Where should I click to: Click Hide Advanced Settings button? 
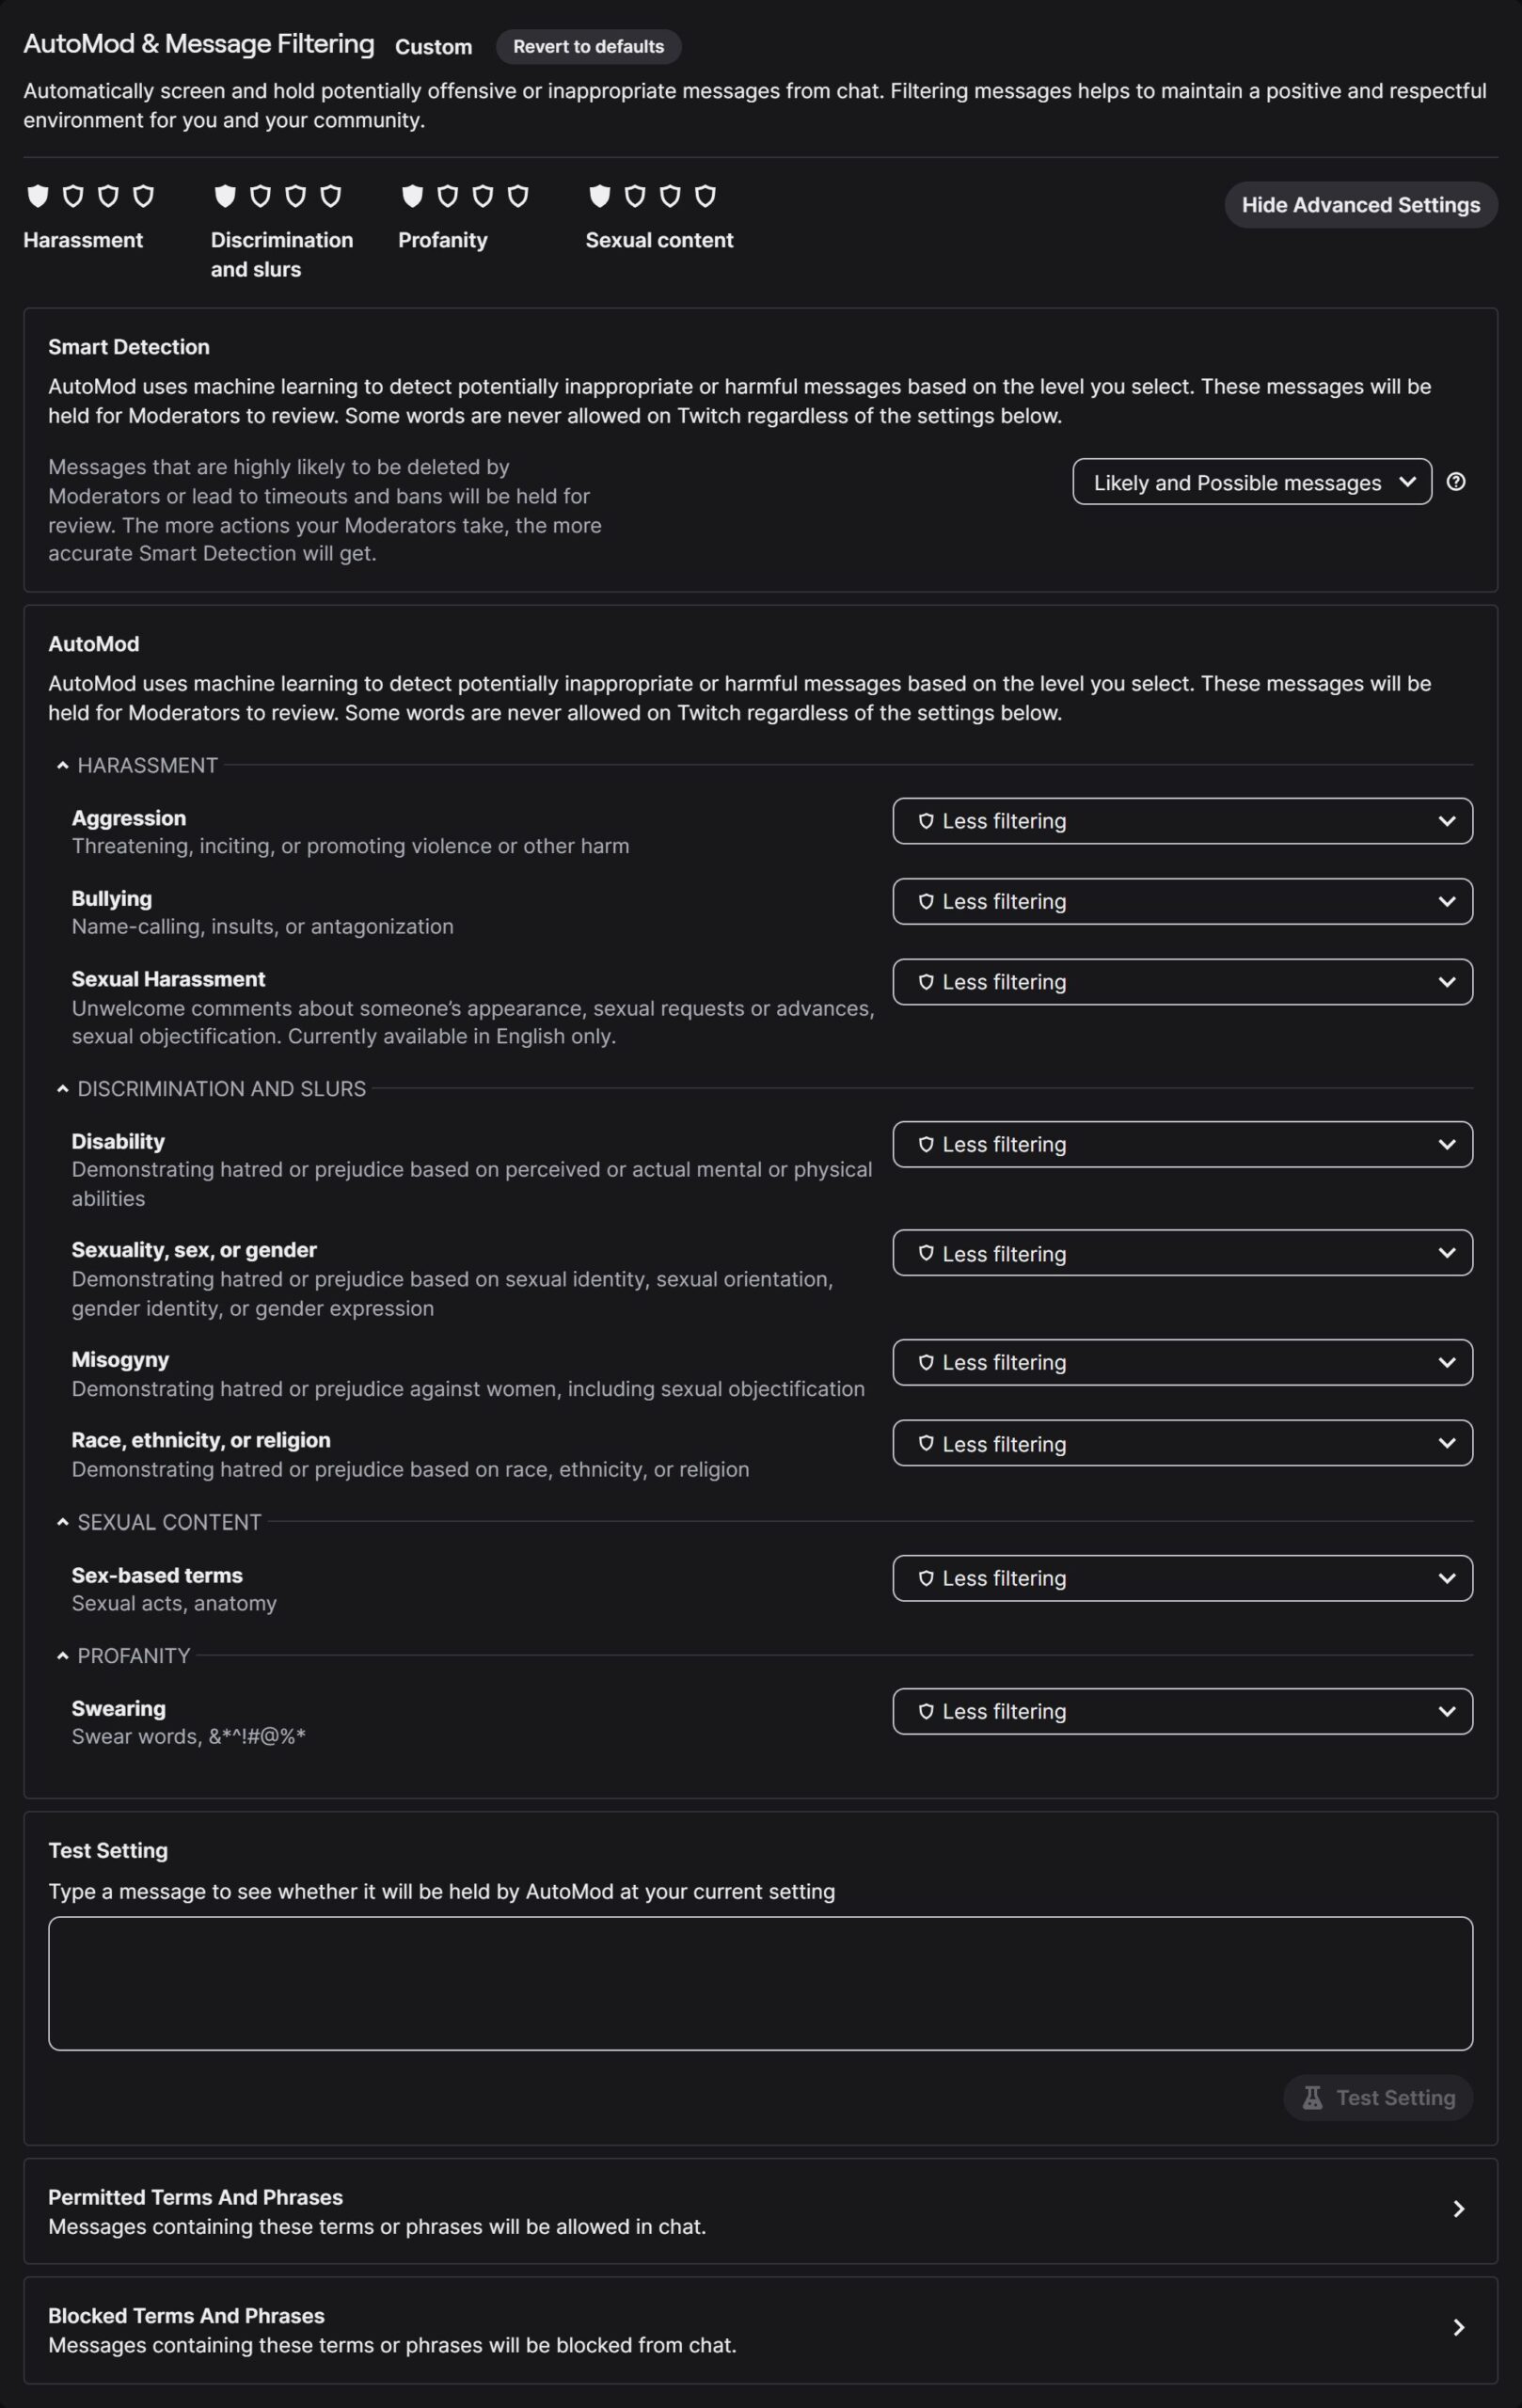tap(1360, 205)
